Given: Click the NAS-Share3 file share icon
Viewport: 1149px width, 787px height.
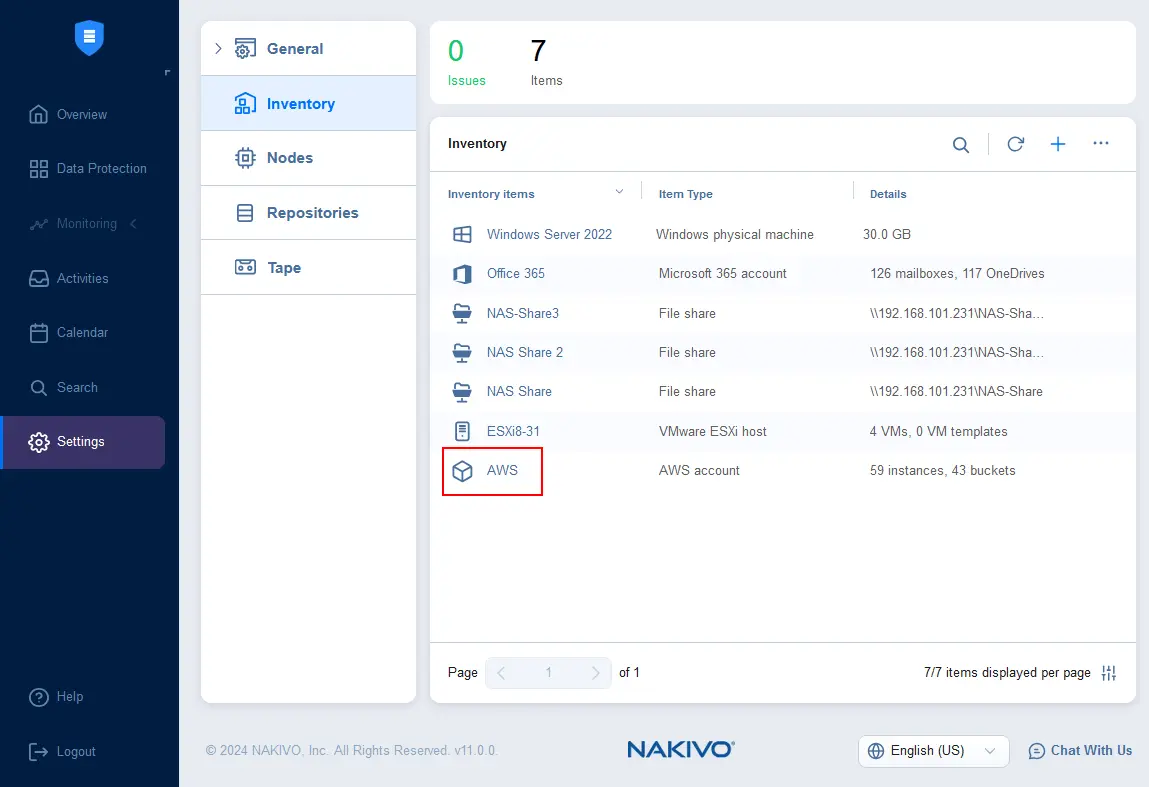Looking at the screenshot, I should 462,314.
